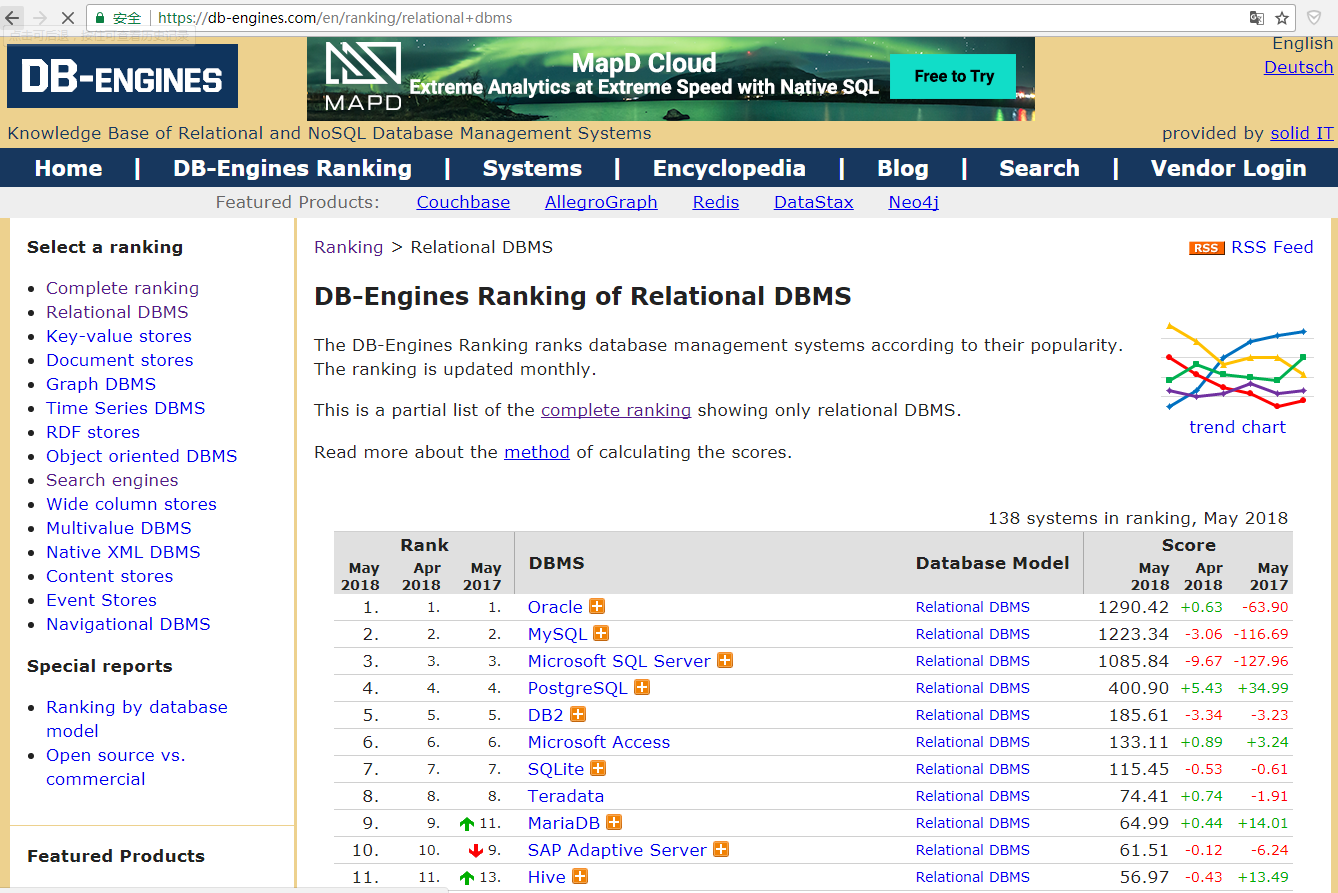Stop loading the page
1338x893 pixels.
click(x=68, y=18)
